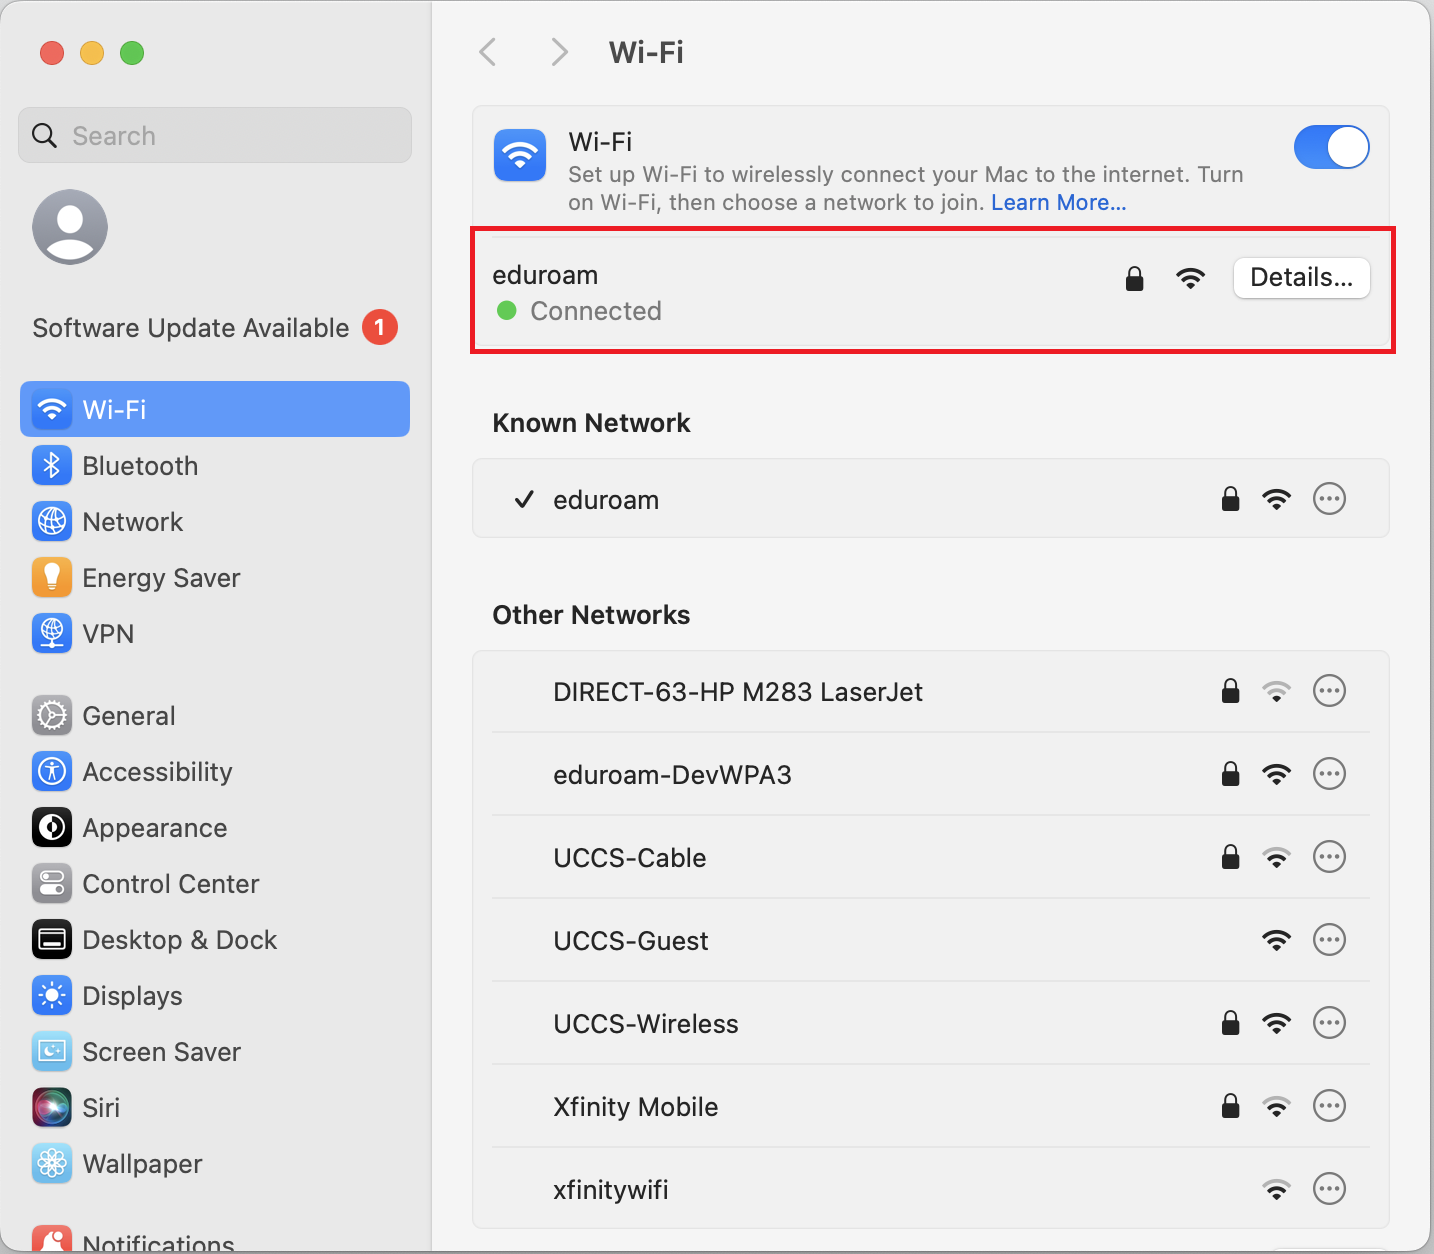Screen dimensions: 1434x1254
Task: Open more options for eduroam-DevWPA3
Action: (x=1329, y=773)
